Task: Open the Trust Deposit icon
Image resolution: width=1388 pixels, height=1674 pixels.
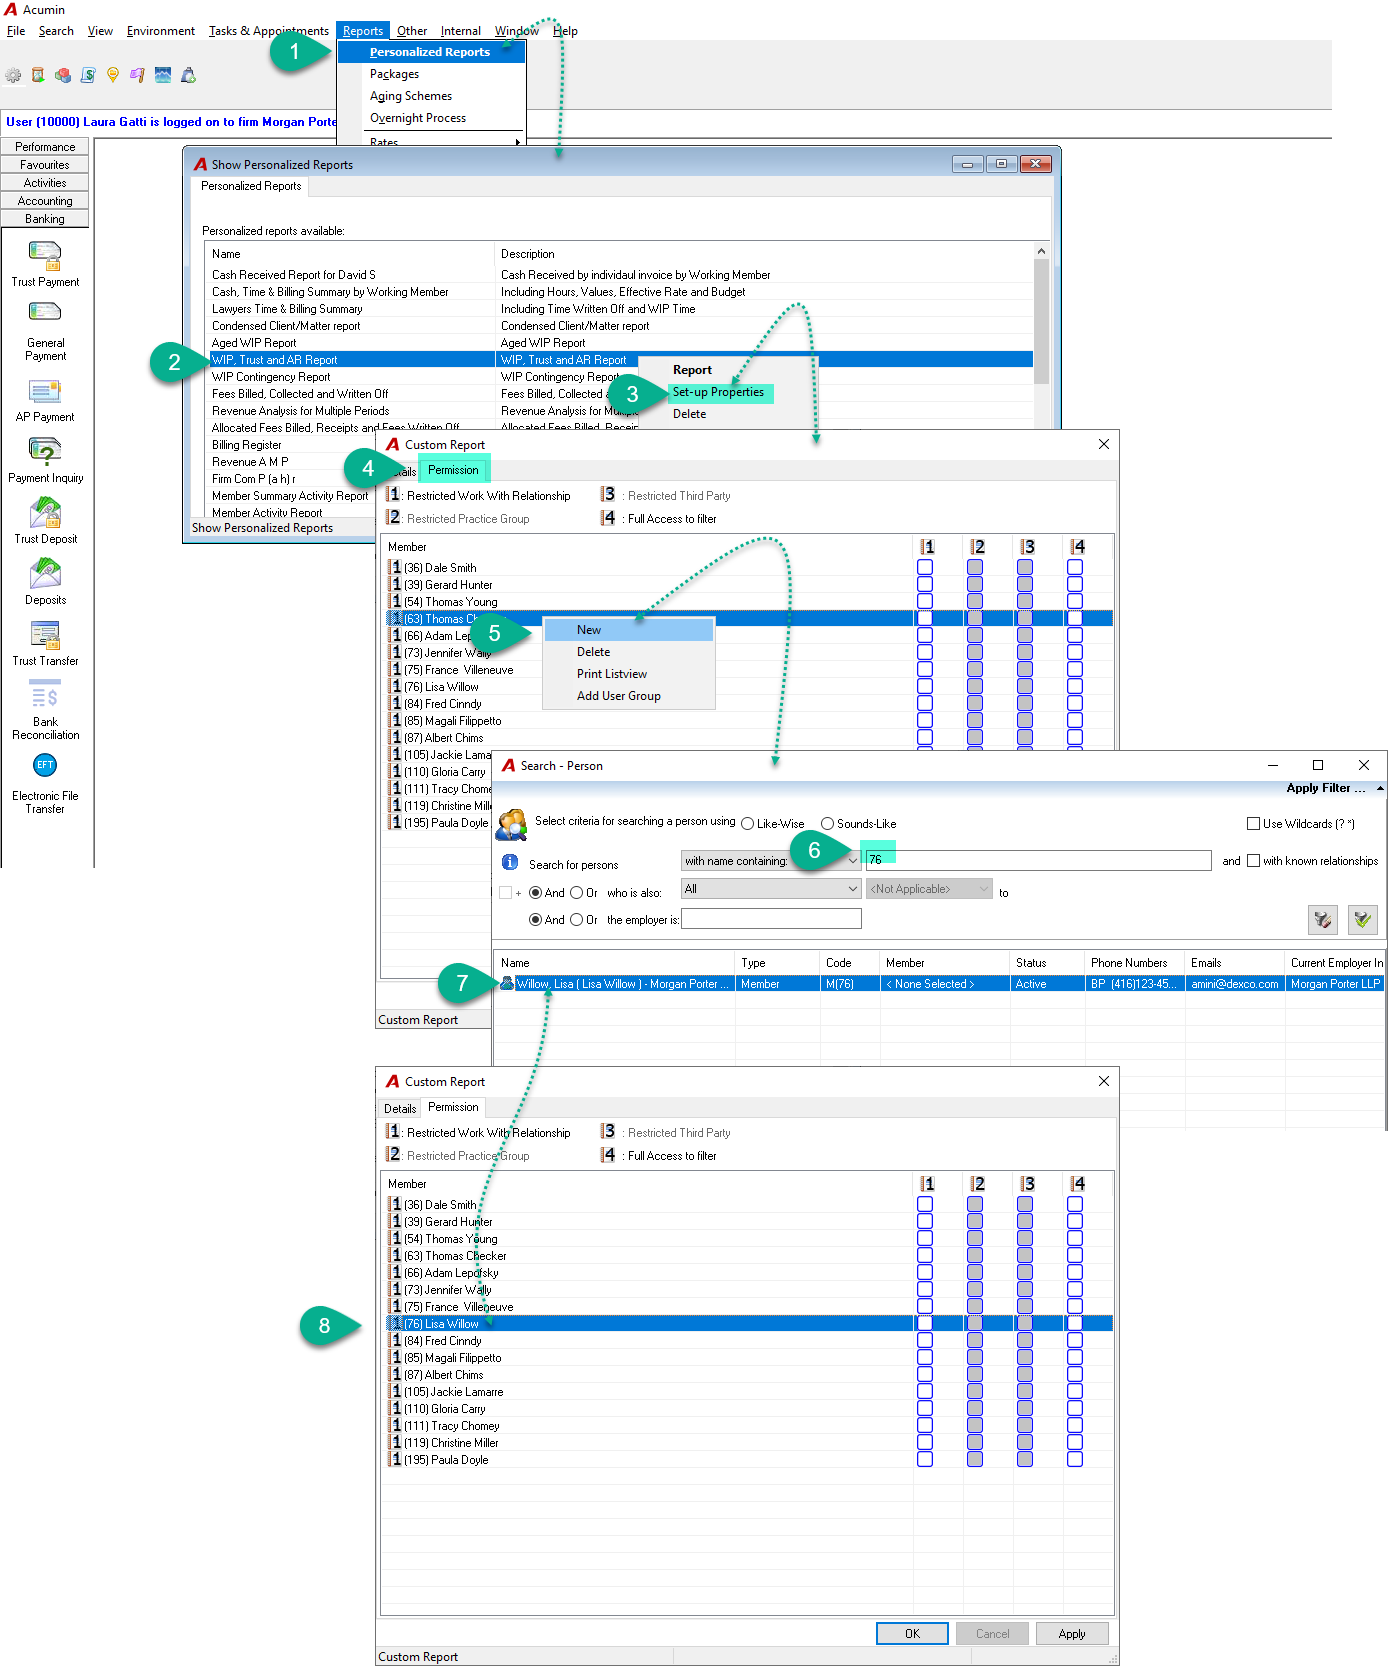Action: click(45, 513)
